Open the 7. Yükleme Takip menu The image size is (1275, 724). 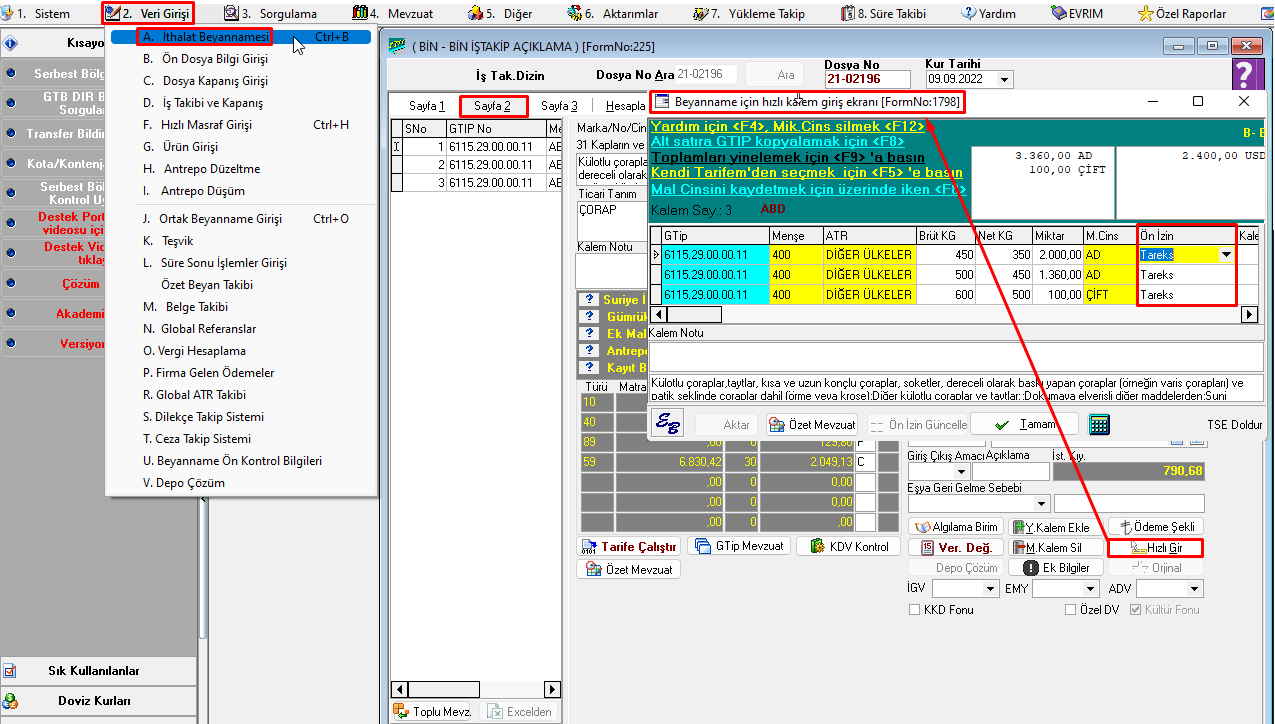pyautogui.click(x=748, y=14)
